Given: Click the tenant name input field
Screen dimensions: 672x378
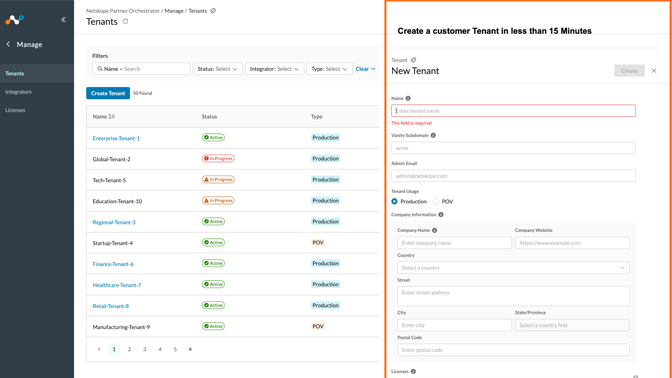Looking at the screenshot, I should (513, 111).
